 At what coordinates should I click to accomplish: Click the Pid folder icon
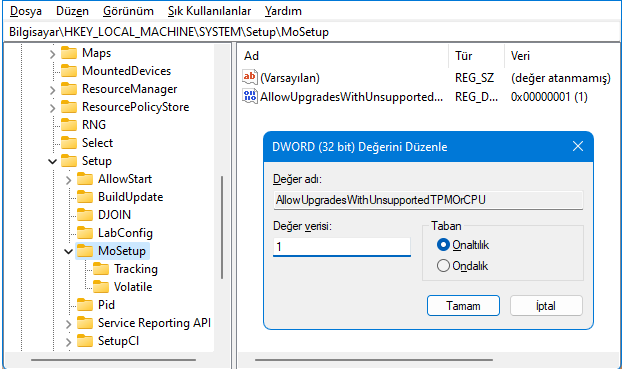pyautogui.click(x=85, y=305)
